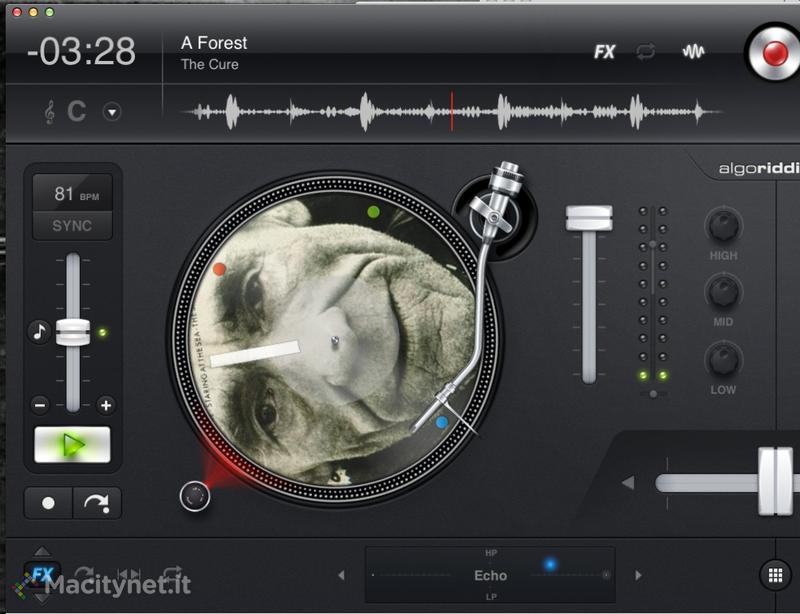The image size is (800, 614).
Task: Click the blue cue marker on the record
Action: pos(442,423)
